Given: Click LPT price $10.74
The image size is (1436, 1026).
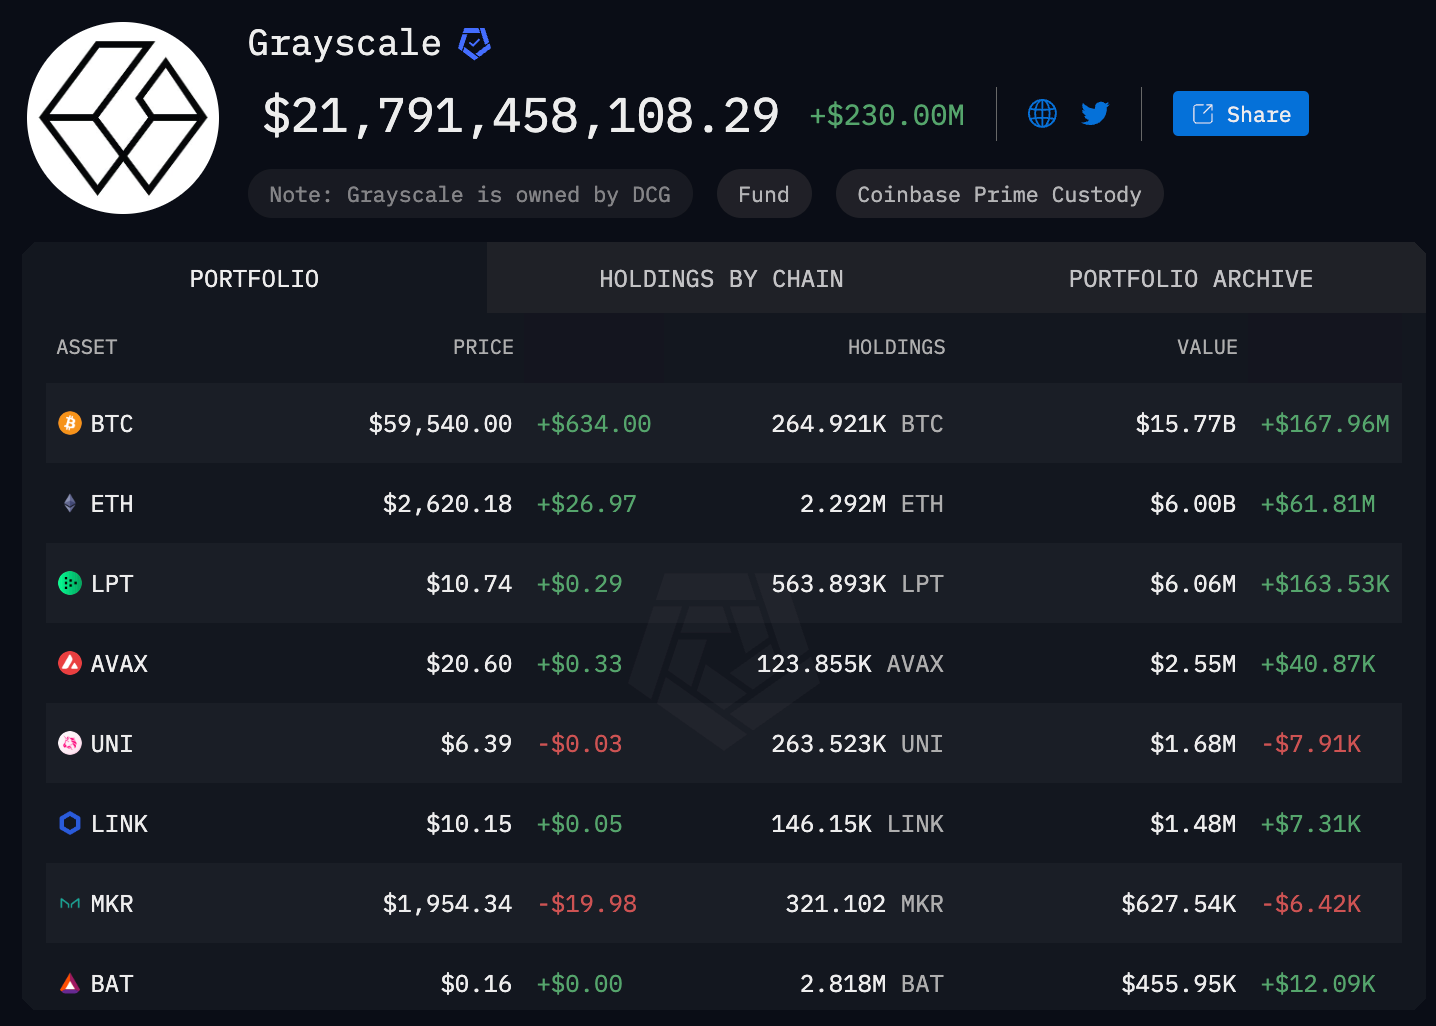Looking at the screenshot, I should tap(469, 584).
